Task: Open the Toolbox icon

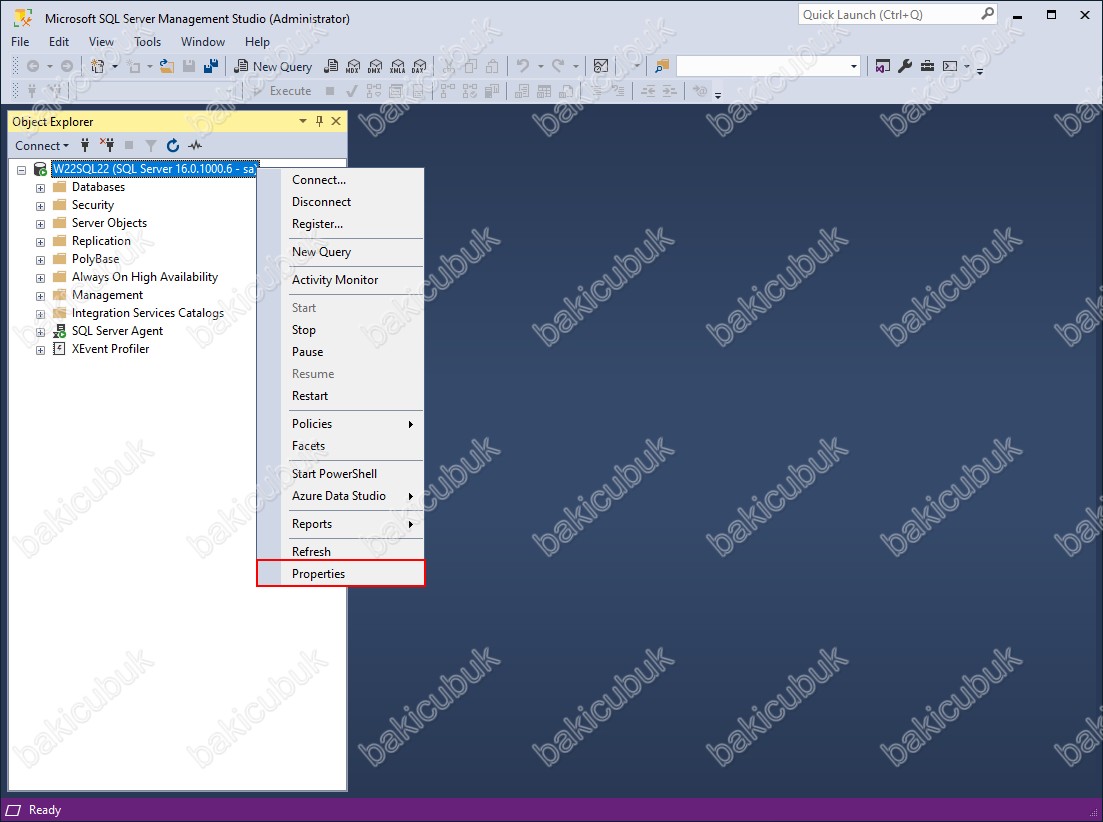Action: pos(928,66)
